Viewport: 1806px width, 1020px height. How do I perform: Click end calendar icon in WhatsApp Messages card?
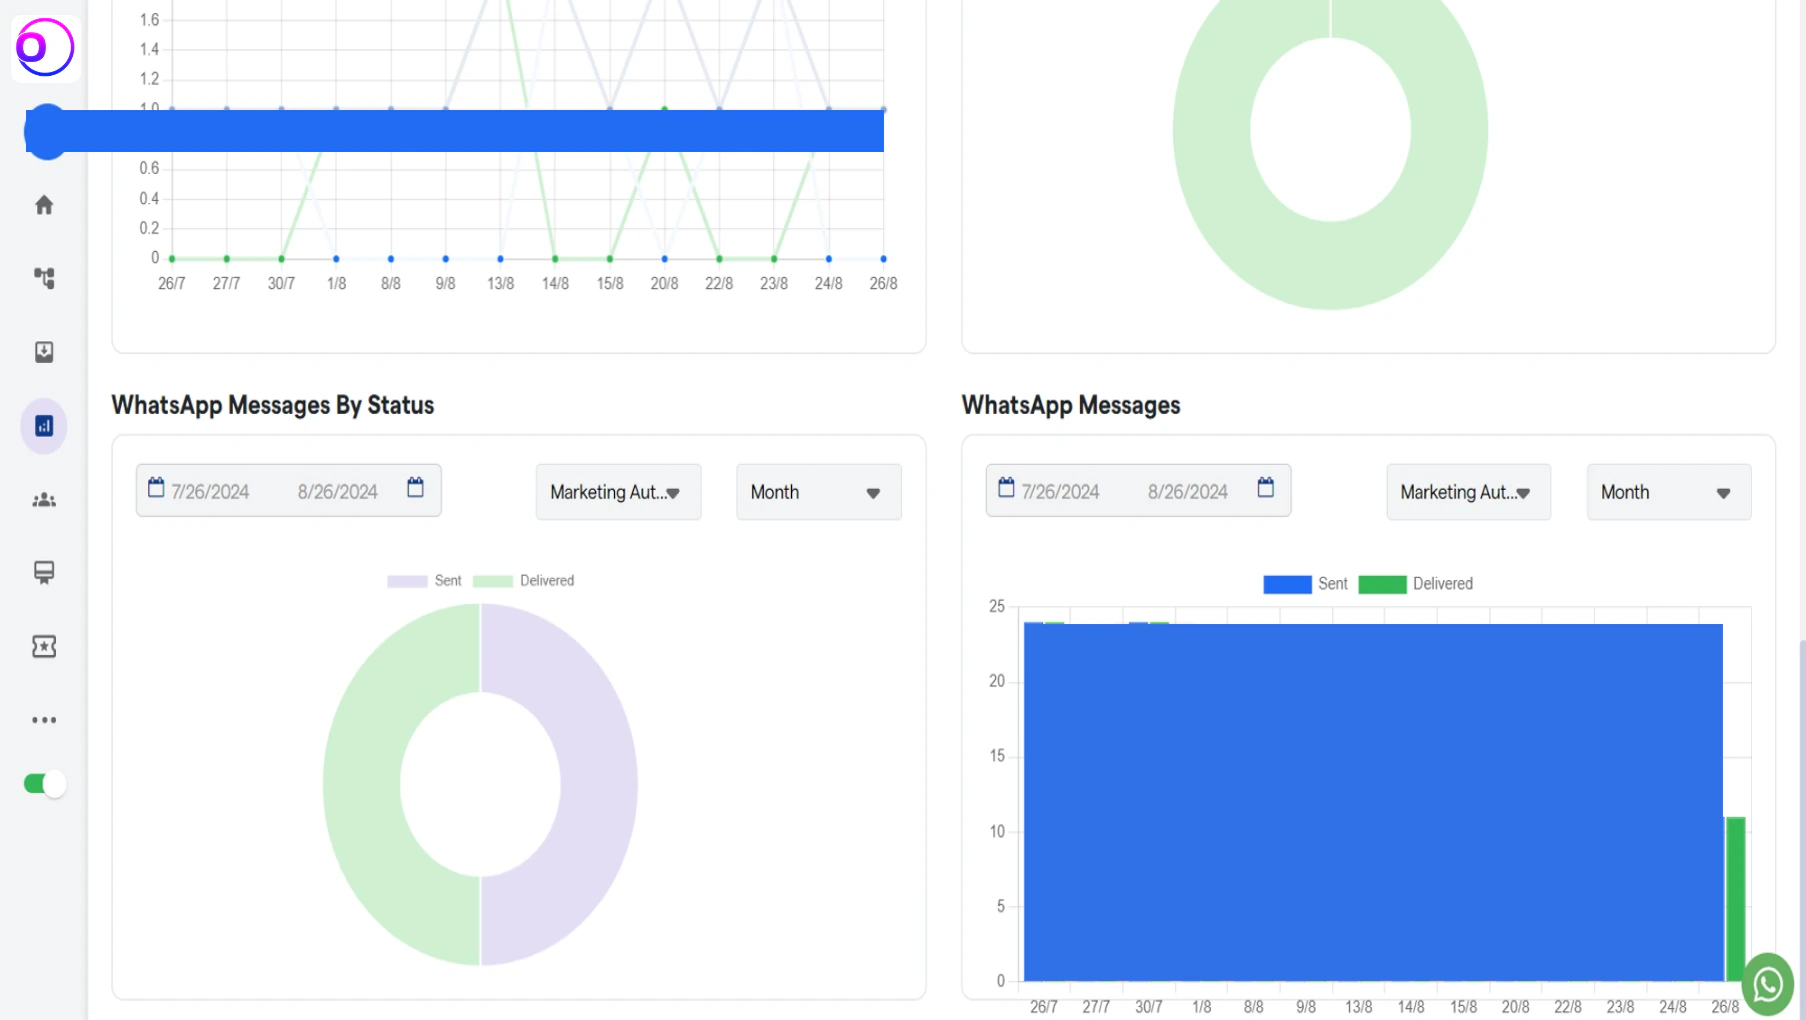pyautogui.click(x=1266, y=488)
